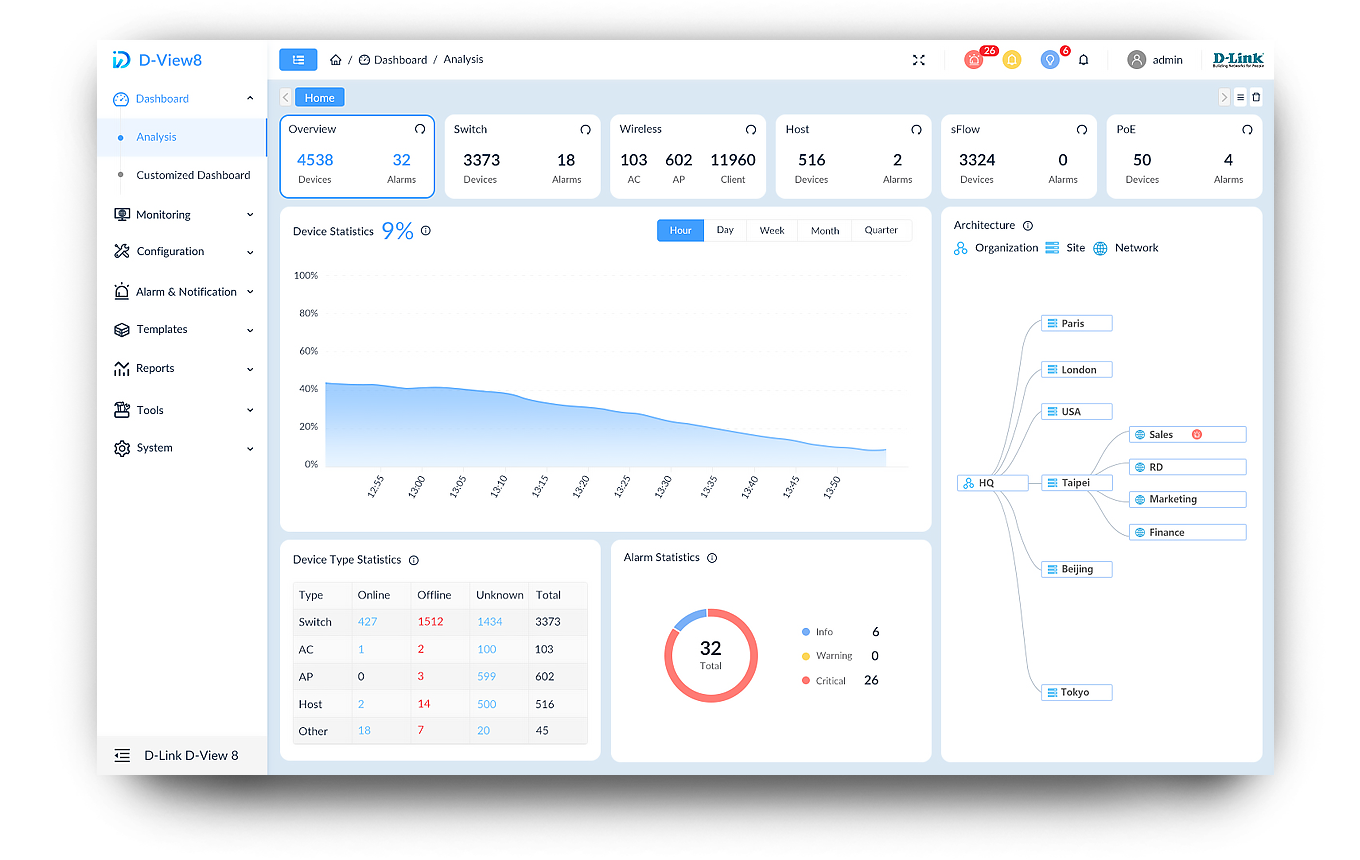Toggle fullscreen mode icon
Viewport: 1360px width, 860px height.
pos(918,60)
